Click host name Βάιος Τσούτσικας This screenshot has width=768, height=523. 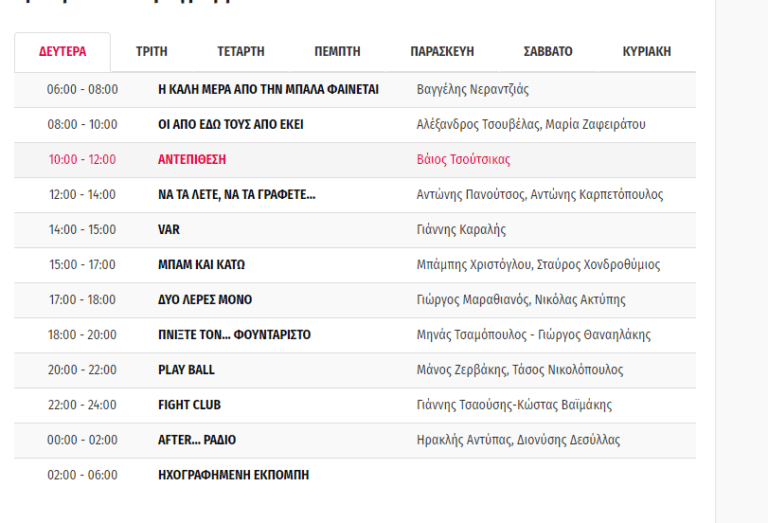tap(463, 160)
